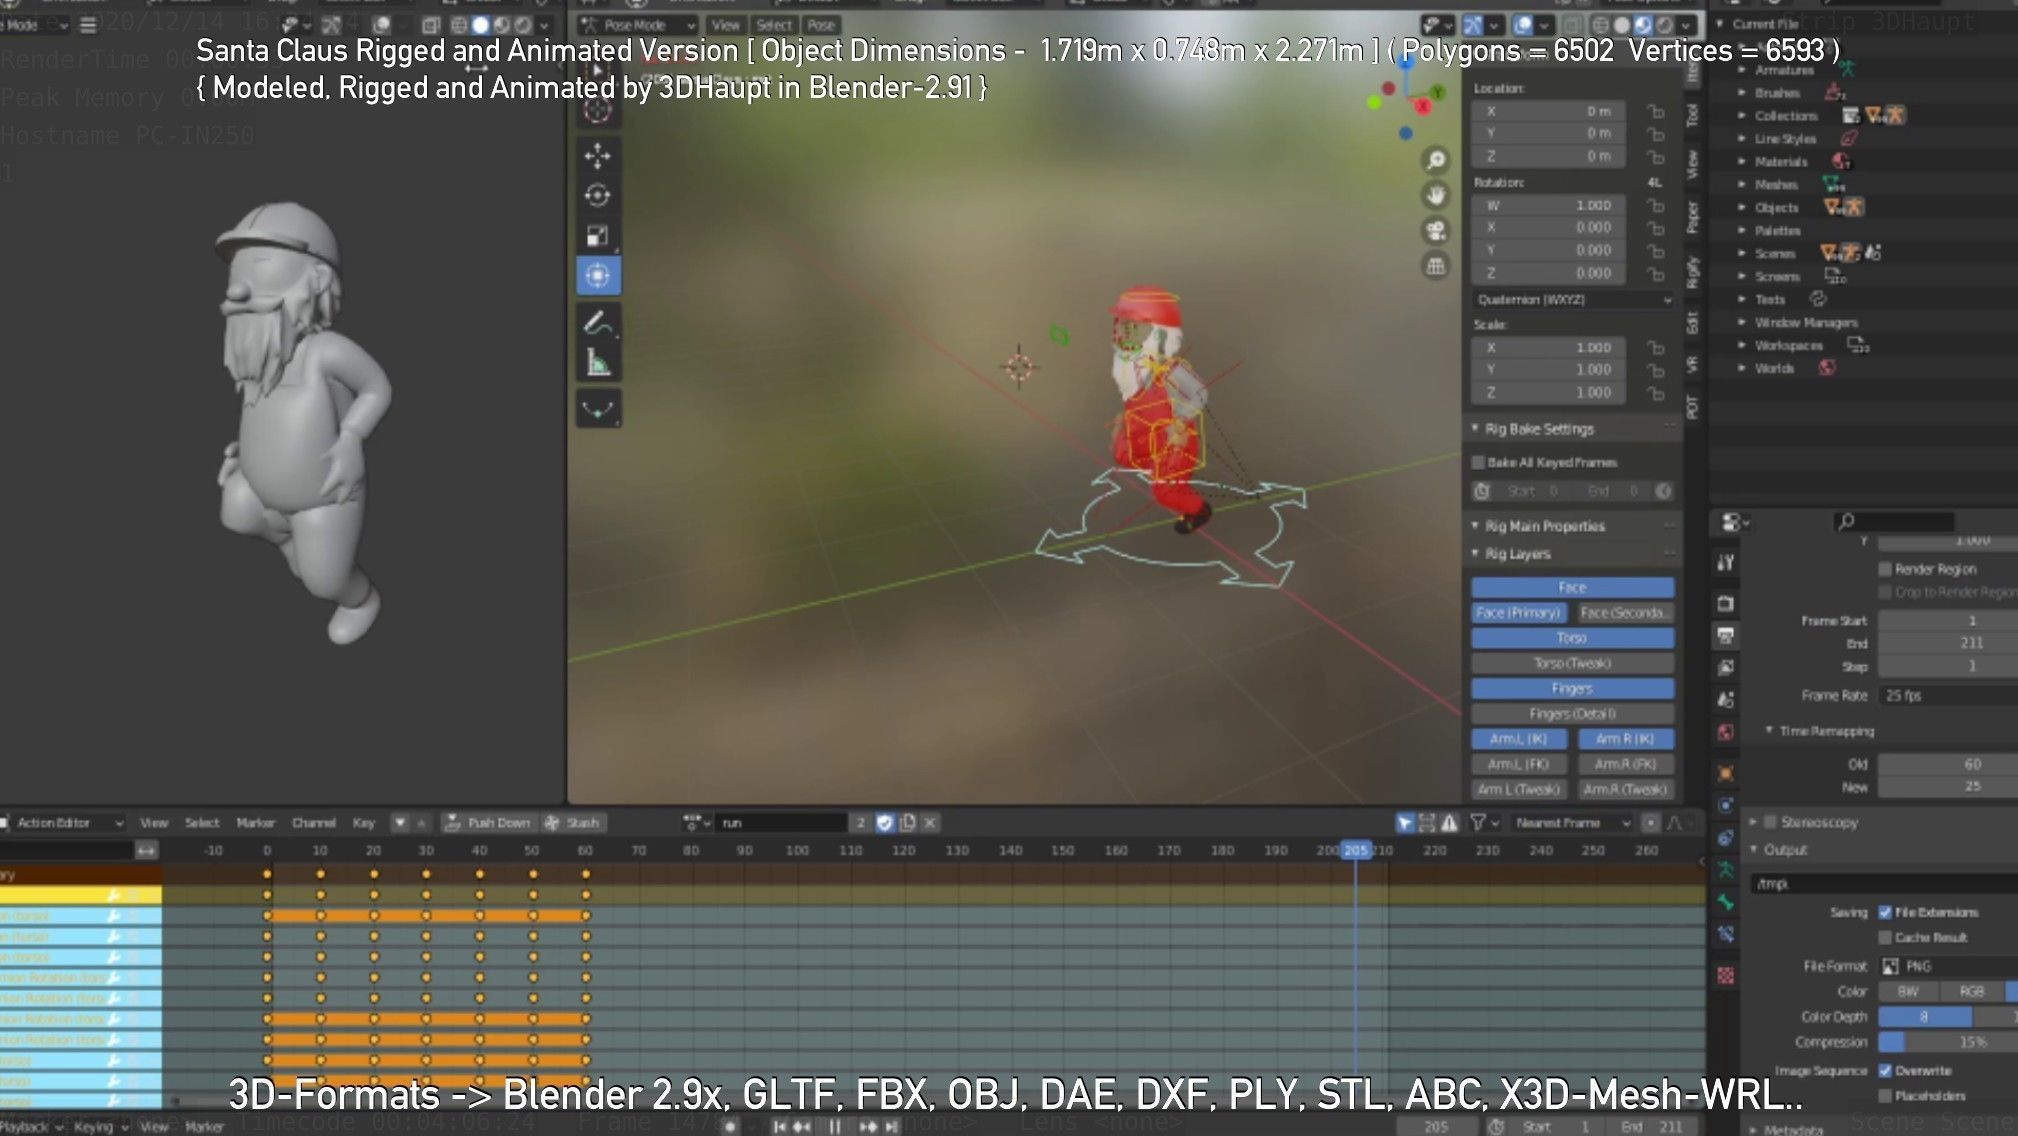
Task: Toggle the Torso (Tweak) rig layer
Action: [x=1572, y=663]
